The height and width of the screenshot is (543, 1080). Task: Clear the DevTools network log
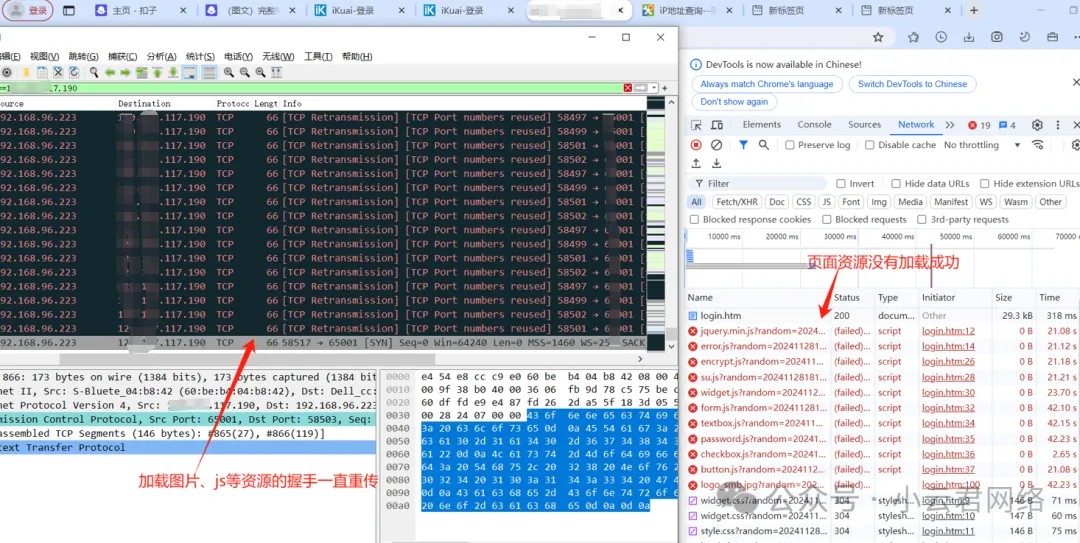(716, 145)
